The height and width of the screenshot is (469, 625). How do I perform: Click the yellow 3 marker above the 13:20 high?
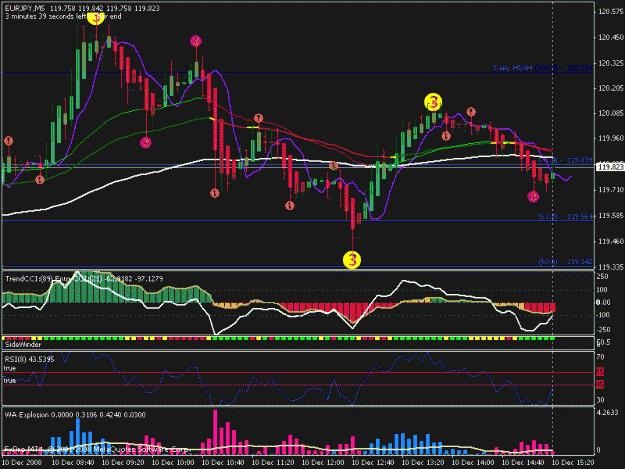433,102
